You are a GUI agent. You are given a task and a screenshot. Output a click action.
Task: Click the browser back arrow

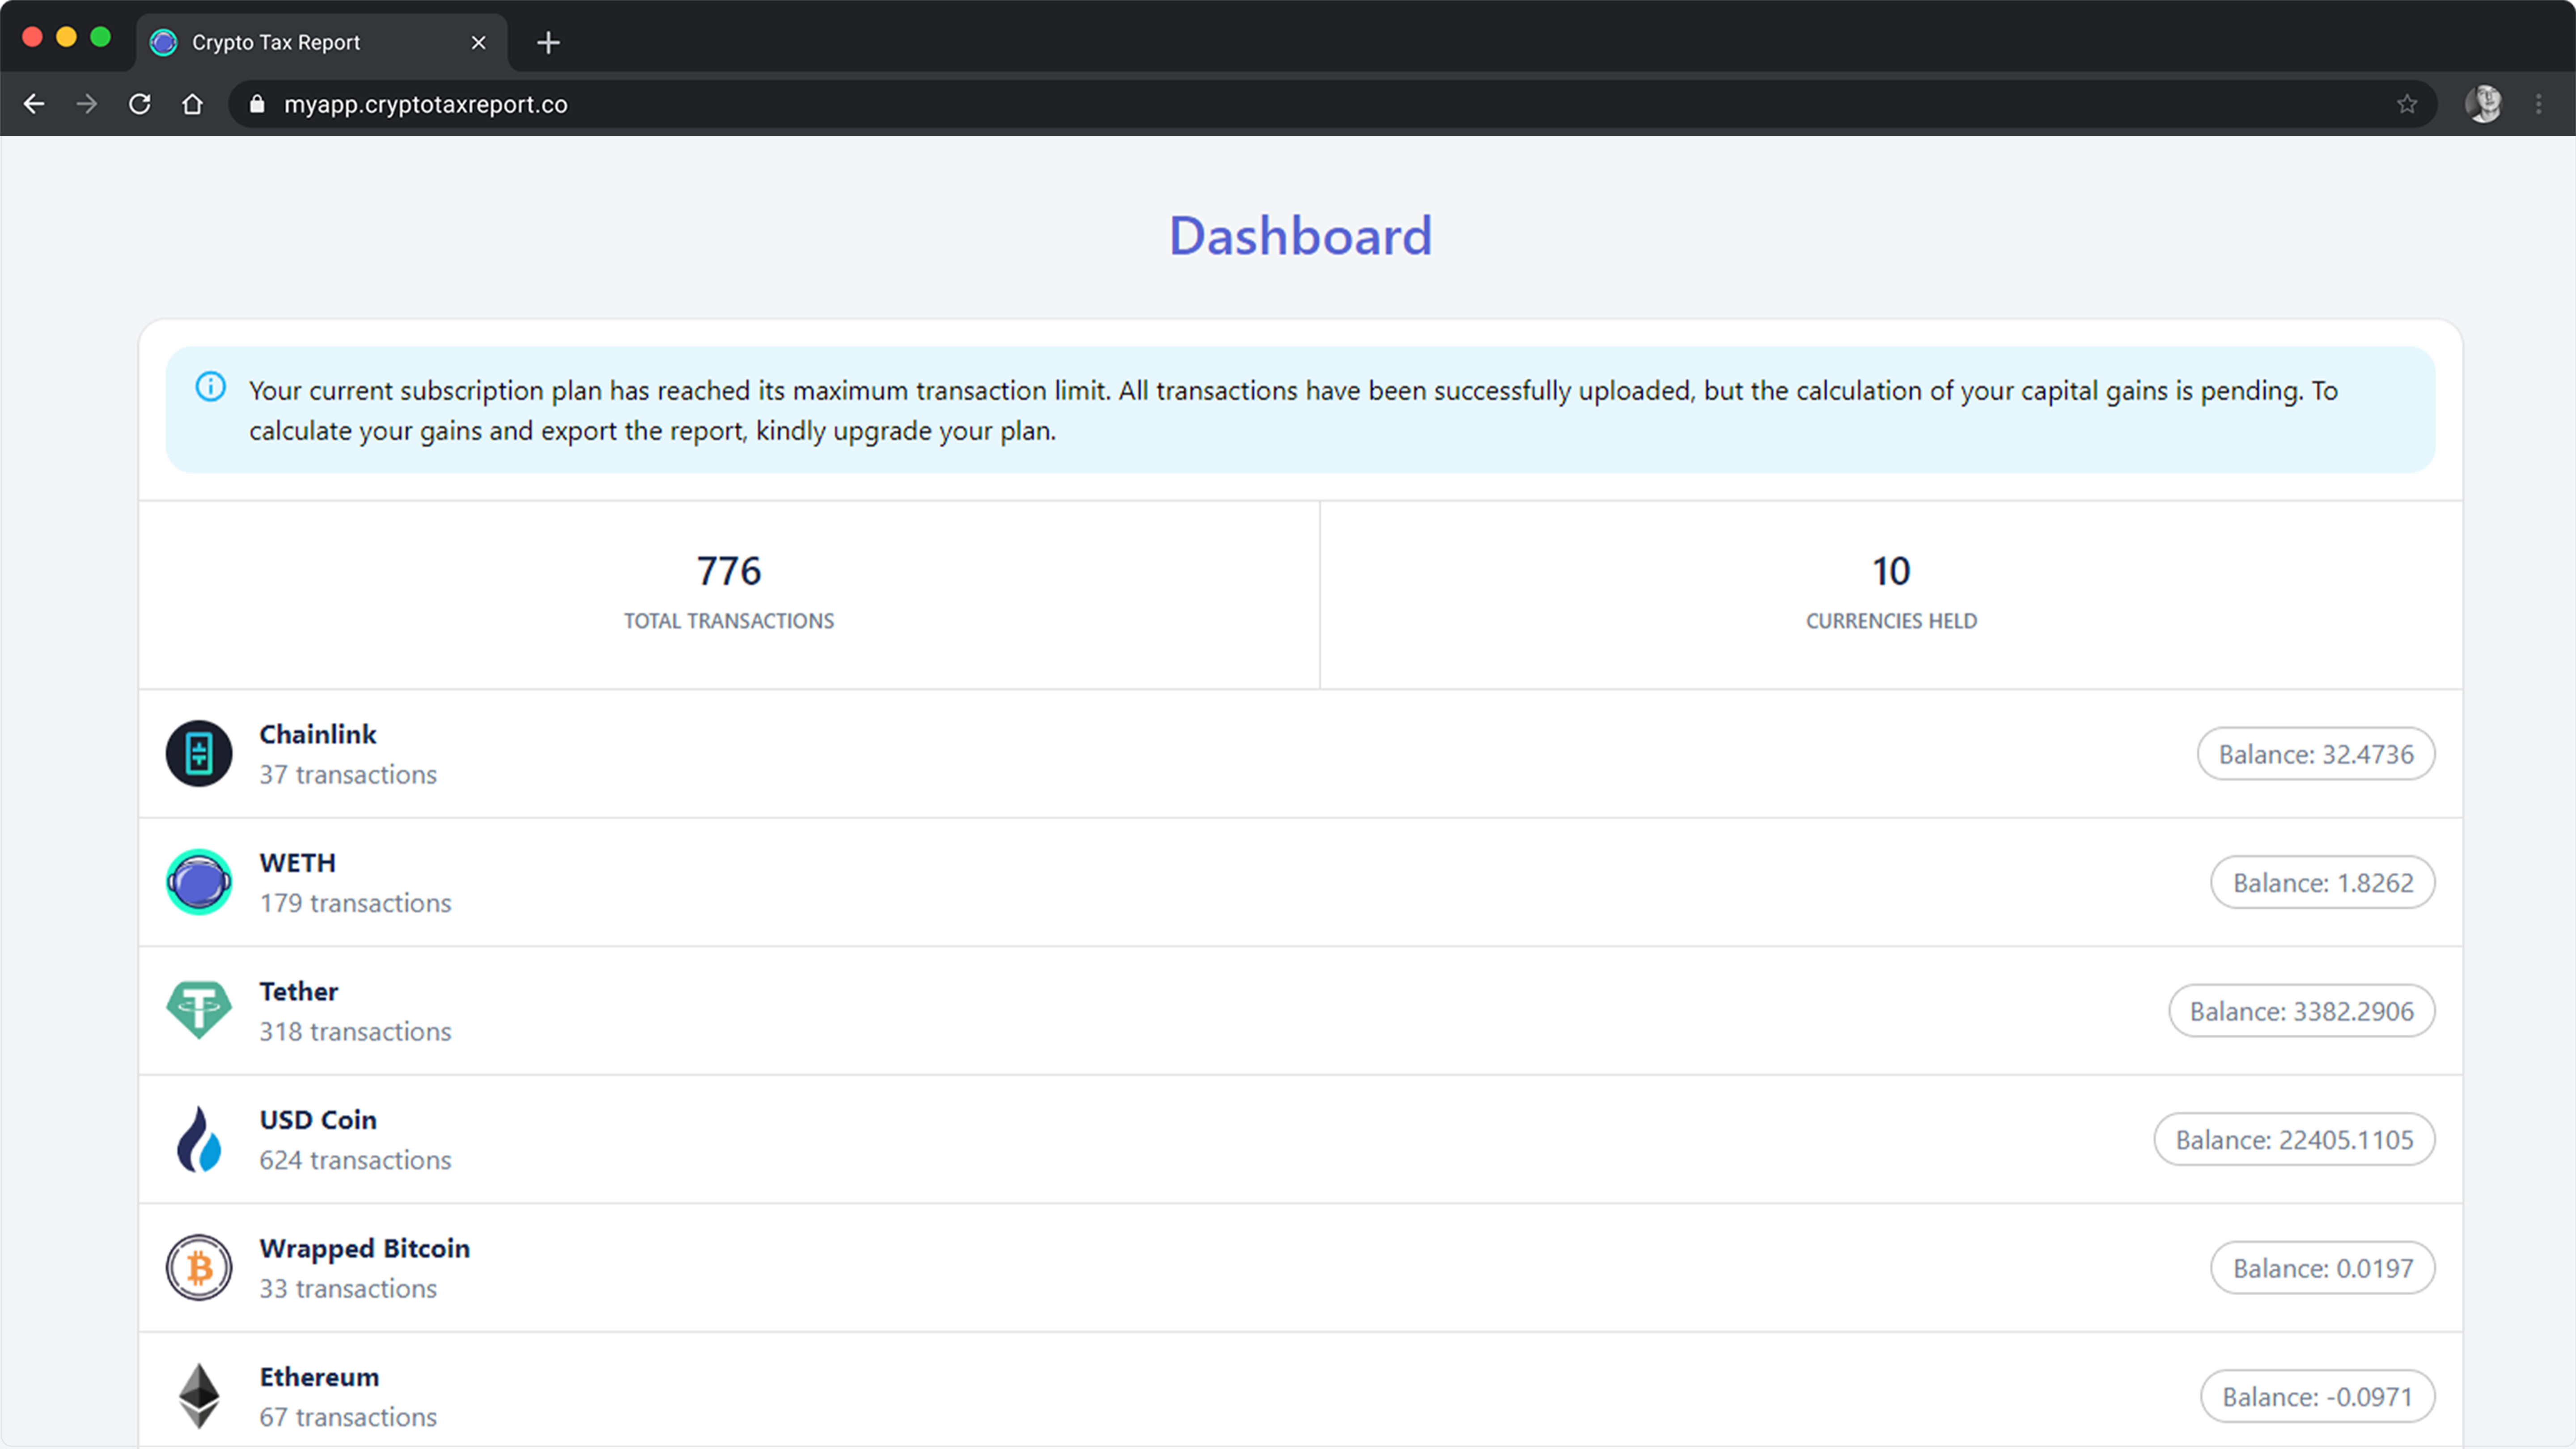click(34, 104)
